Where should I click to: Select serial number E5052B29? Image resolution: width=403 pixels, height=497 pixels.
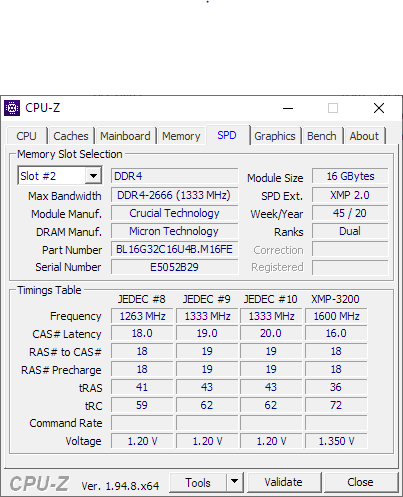(x=175, y=267)
